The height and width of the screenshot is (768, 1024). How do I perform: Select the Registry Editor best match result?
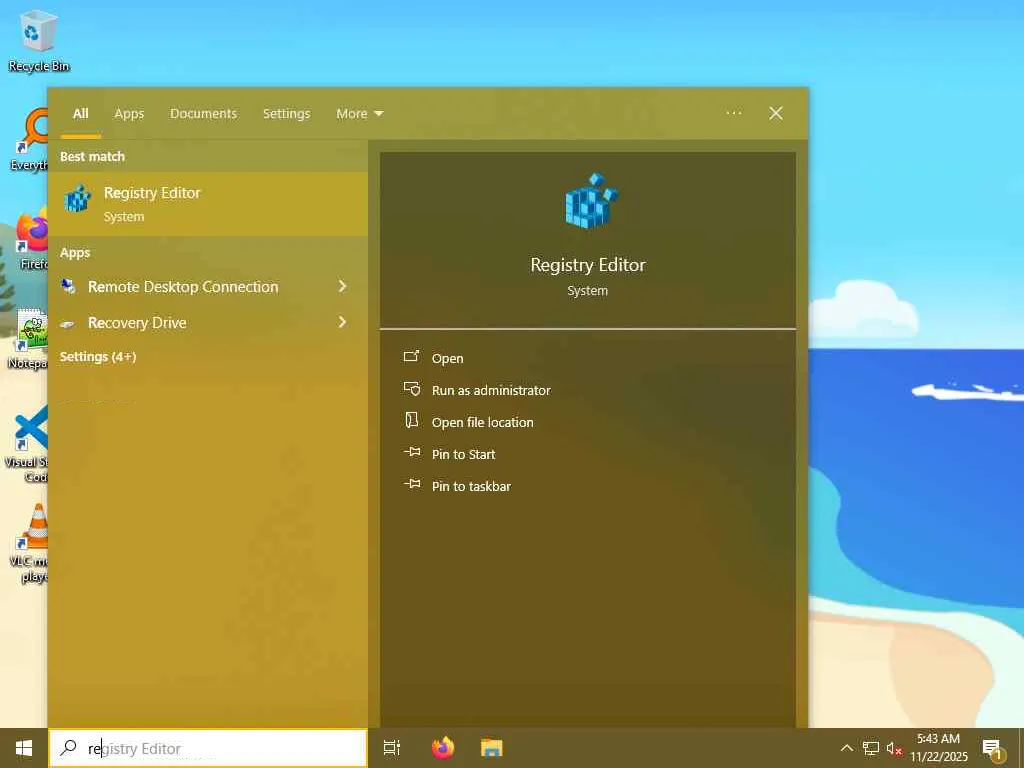(208, 204)
